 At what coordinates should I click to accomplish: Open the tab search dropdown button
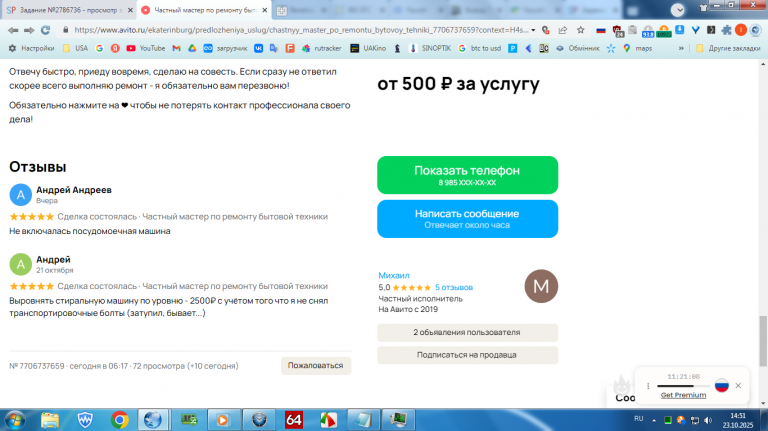coord(678,10)
